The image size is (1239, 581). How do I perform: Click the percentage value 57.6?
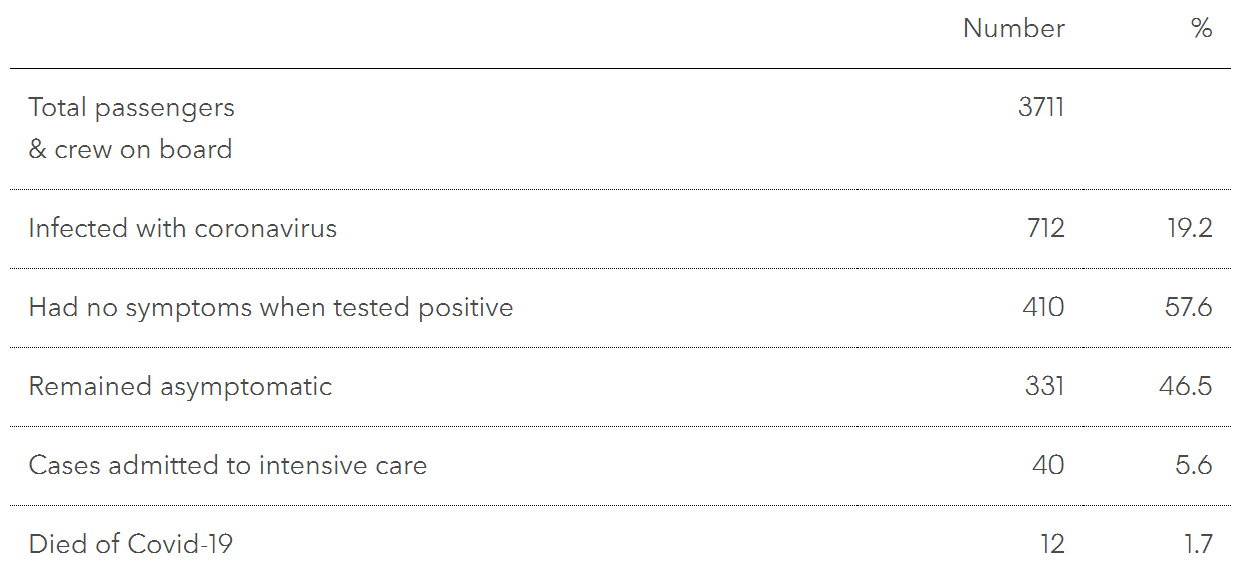1188,307
